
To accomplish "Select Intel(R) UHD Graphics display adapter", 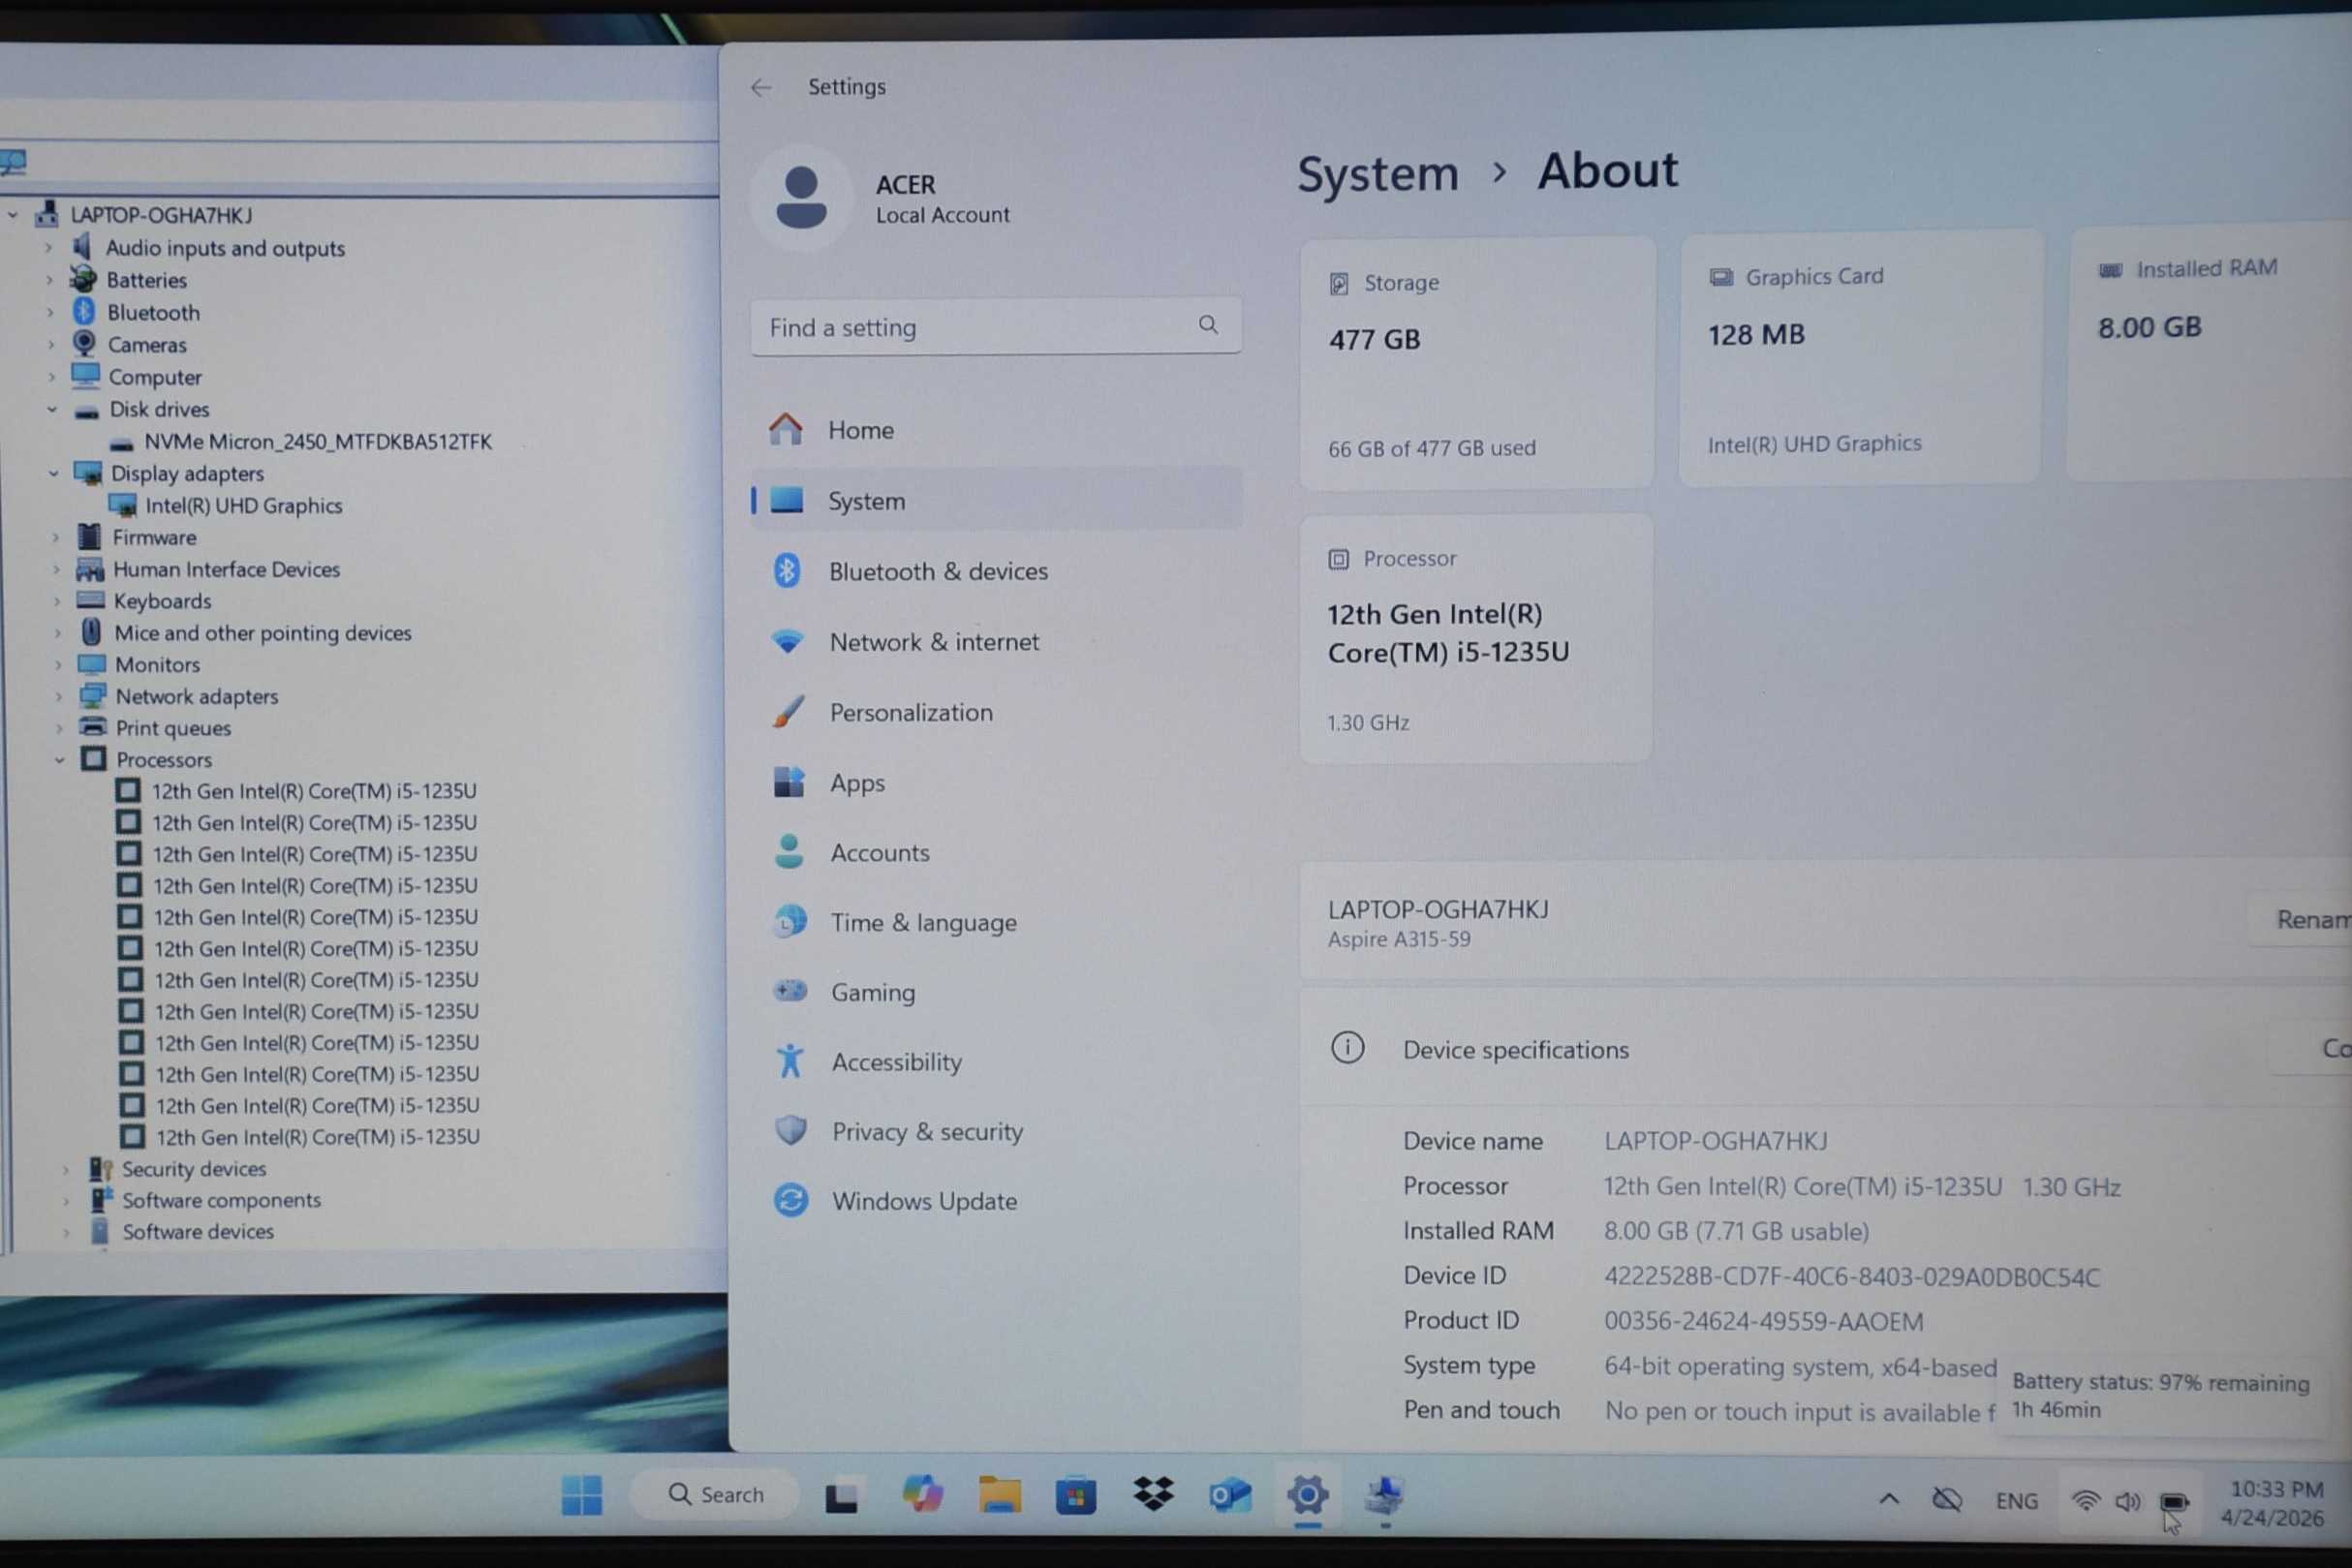I will coord(243,506).
